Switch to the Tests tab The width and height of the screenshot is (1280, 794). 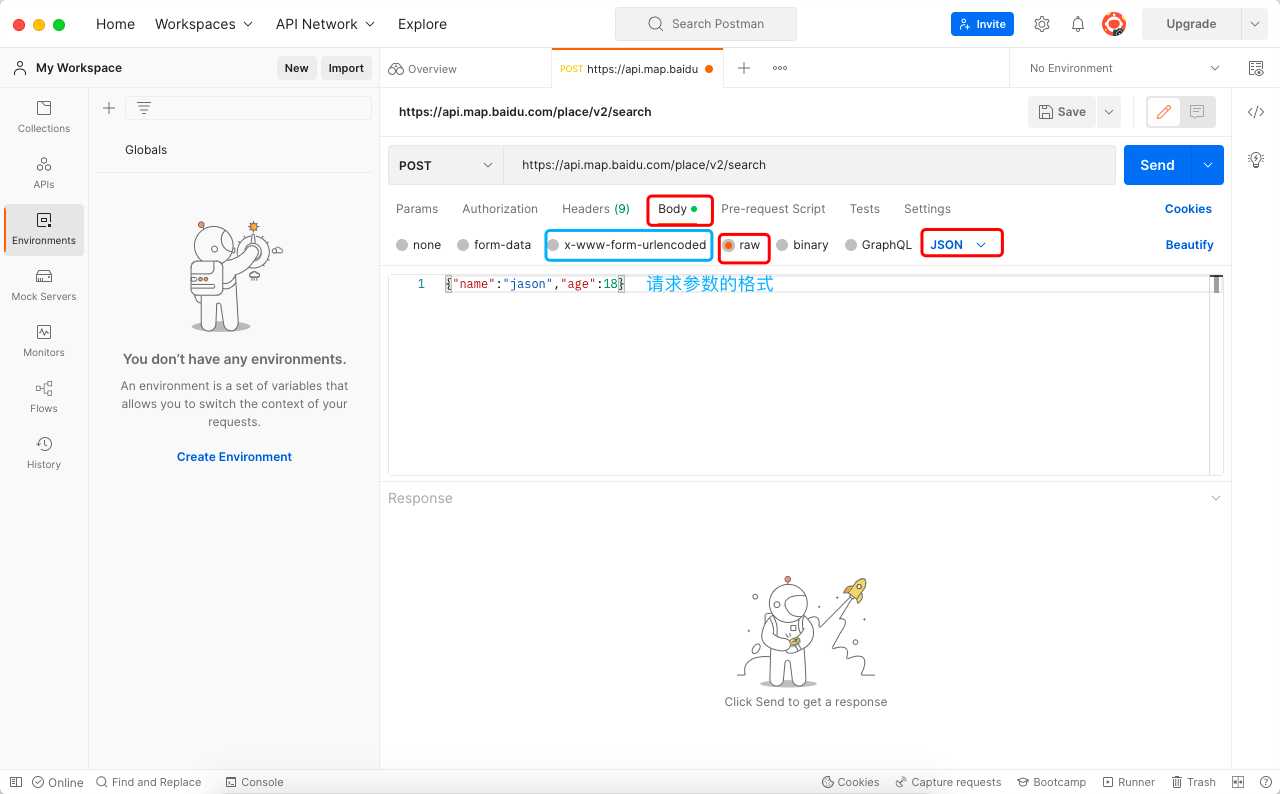coord(865,209)
